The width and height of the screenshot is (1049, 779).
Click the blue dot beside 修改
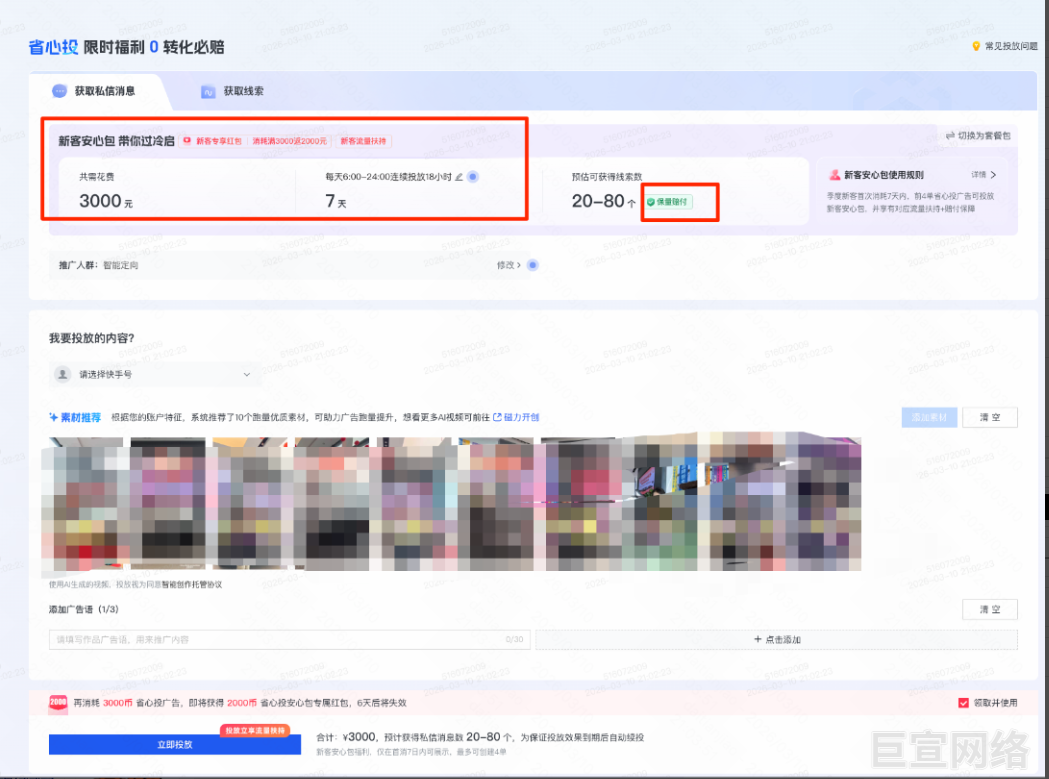tap(533, 265)
